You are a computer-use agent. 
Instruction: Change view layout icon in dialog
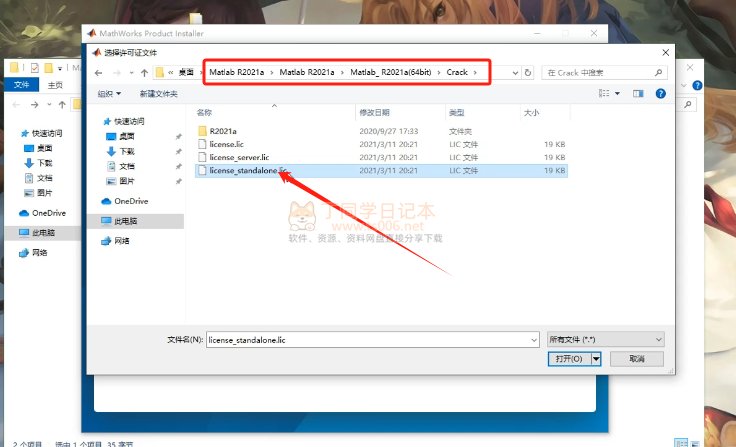pos(604,93)
